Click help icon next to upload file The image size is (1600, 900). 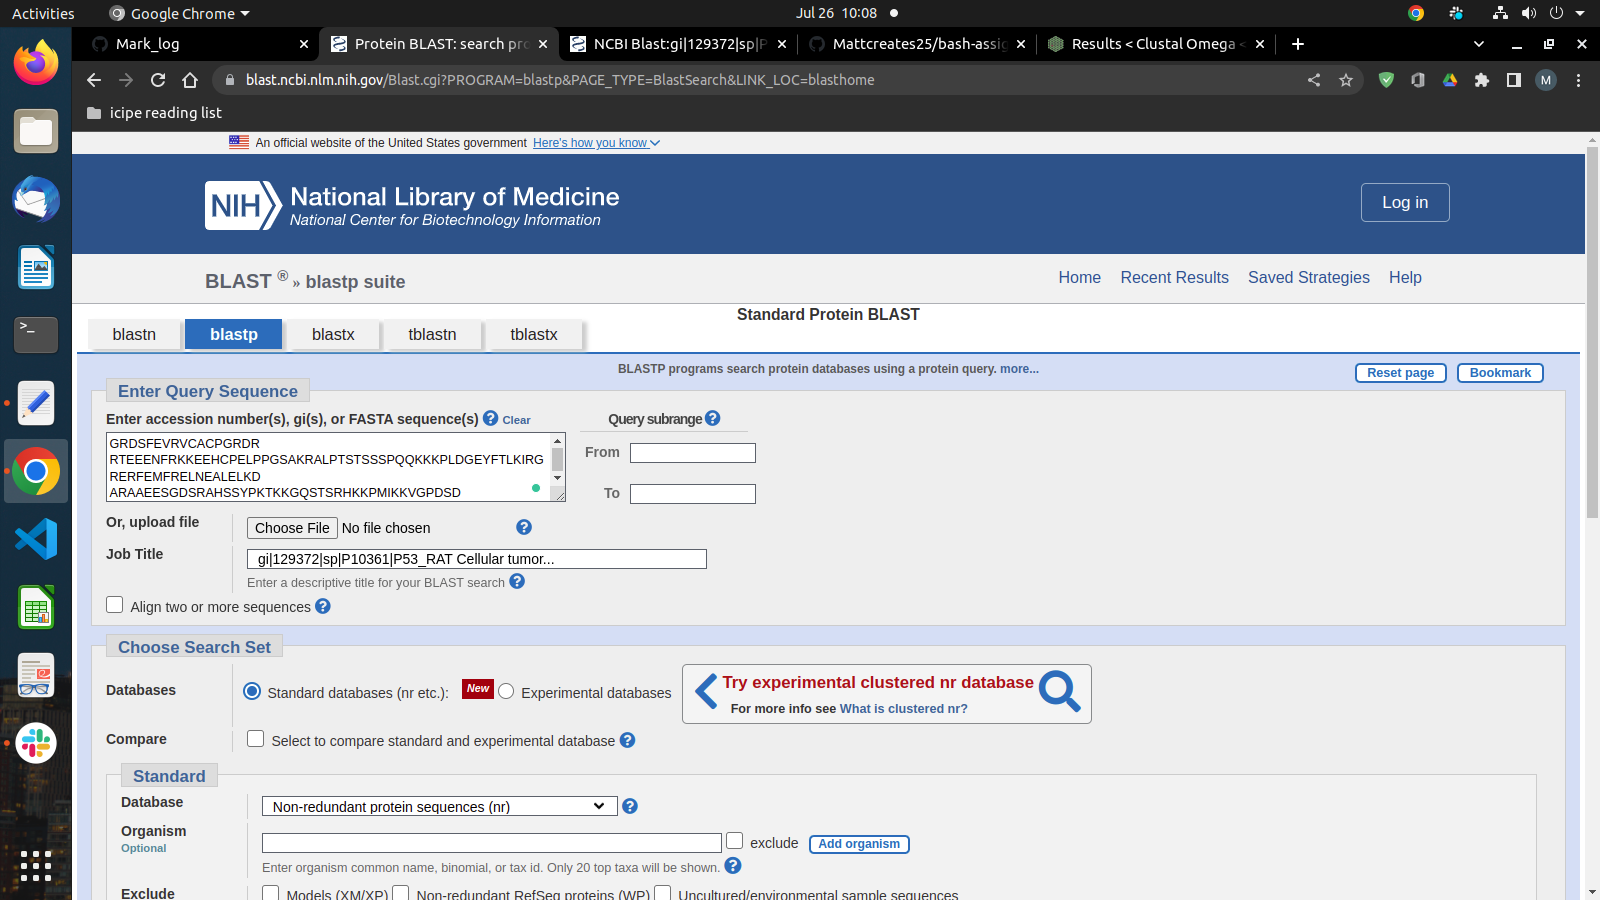pos(524,527)
